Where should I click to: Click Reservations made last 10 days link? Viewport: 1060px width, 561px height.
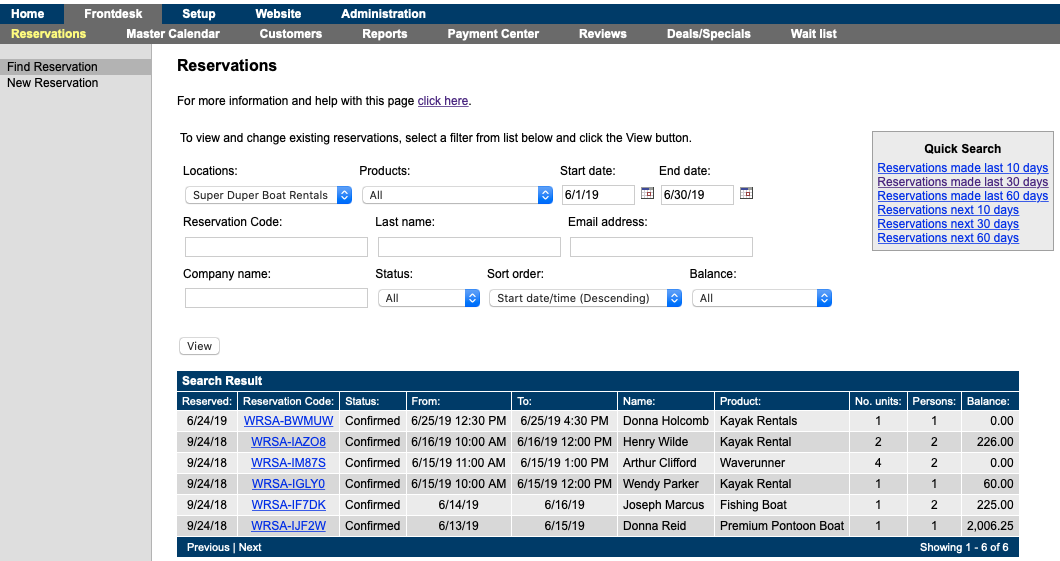pyautogui.click(x=962, y=168)
